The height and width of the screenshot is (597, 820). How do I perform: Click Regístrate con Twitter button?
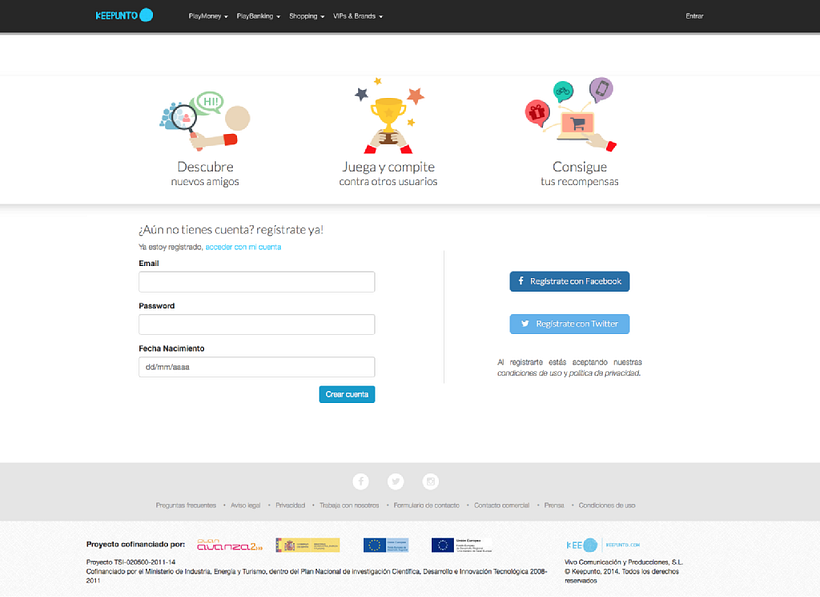coord(570,324)
